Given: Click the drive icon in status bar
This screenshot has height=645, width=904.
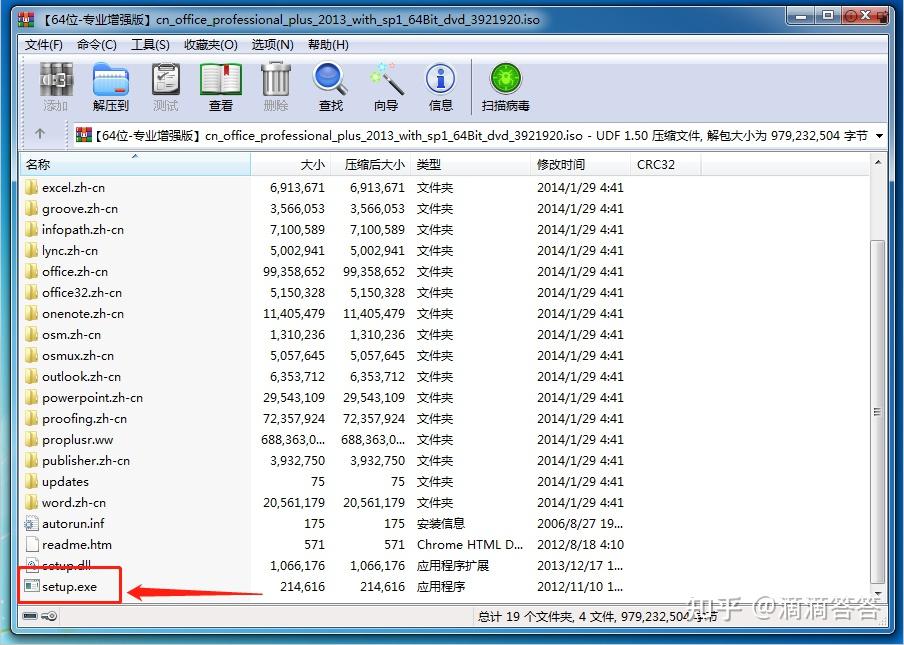Looking at the screenshot, I should (x=30, y=616).
